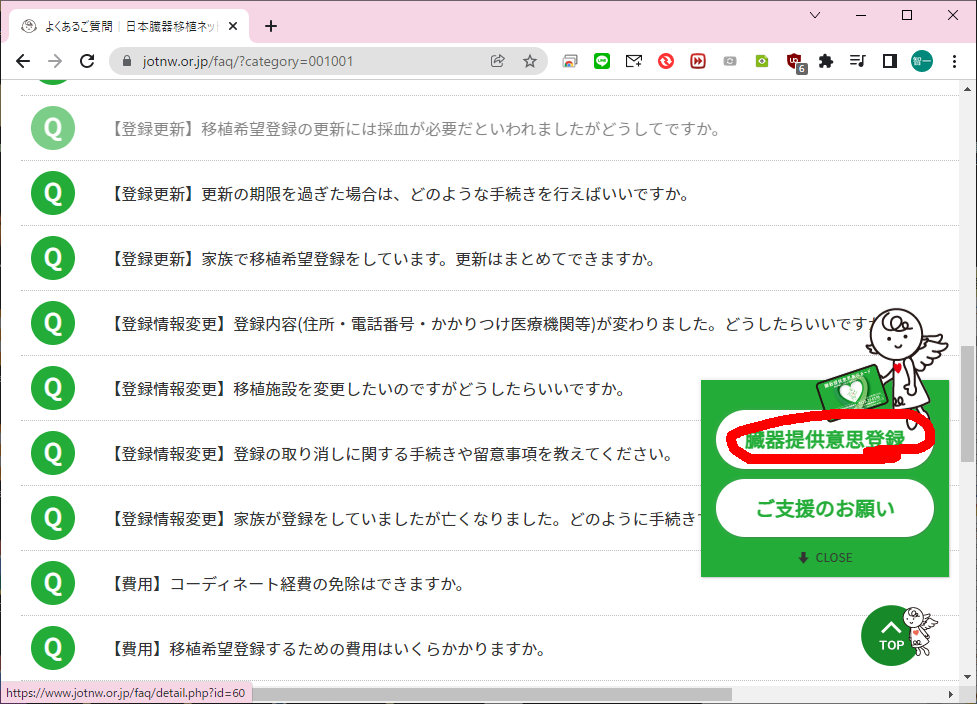The width and height of the screenshot is (977, 704).
Task: Click the address bar URL field
Action: point(300,61)
